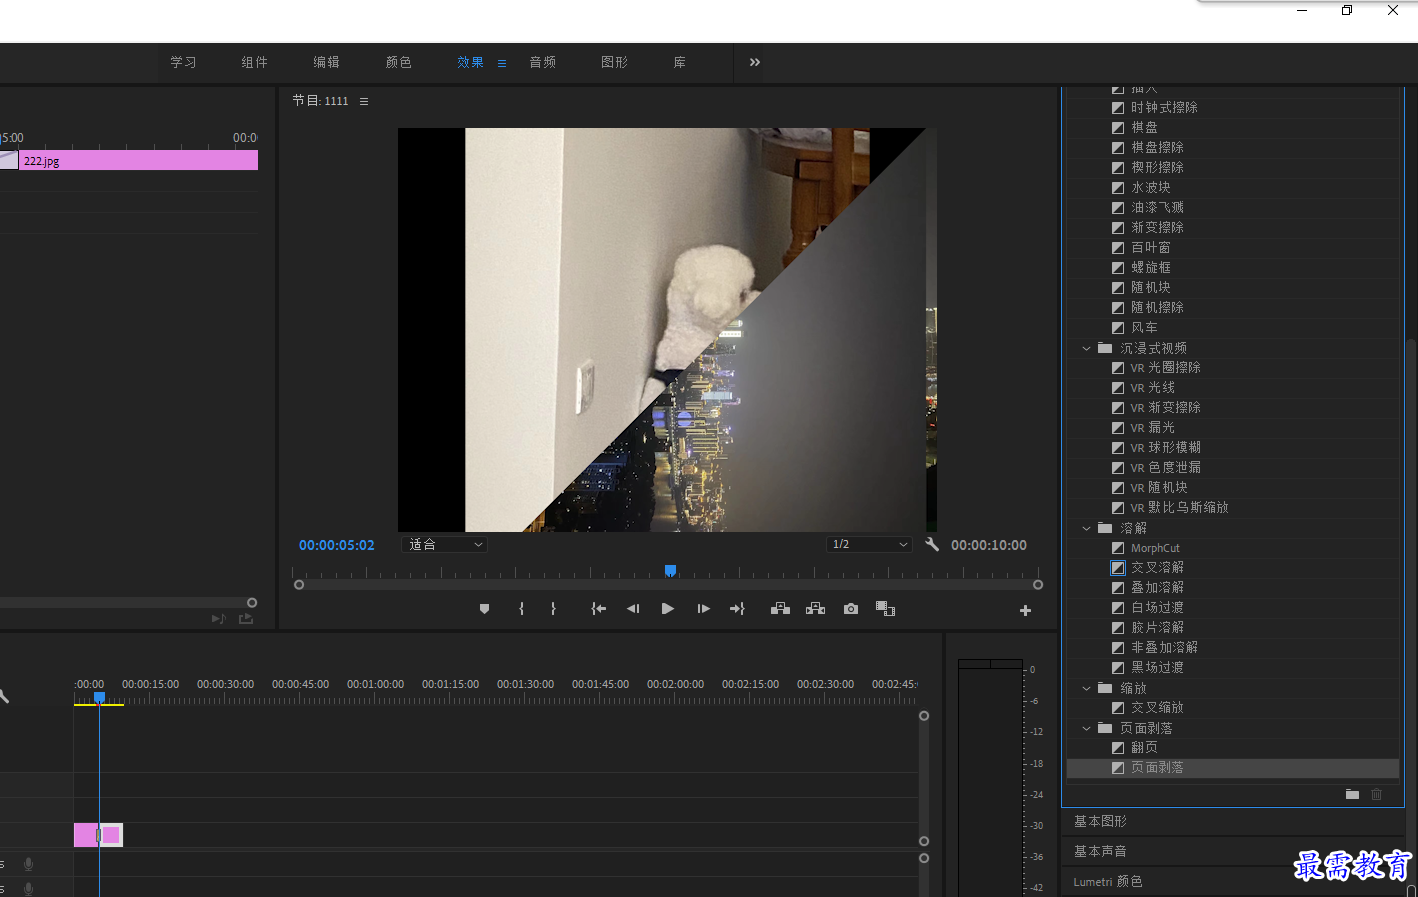1418x897 pixels.
Task: Switch to the 图形 workspace
Action: click(x=614, y=62)
